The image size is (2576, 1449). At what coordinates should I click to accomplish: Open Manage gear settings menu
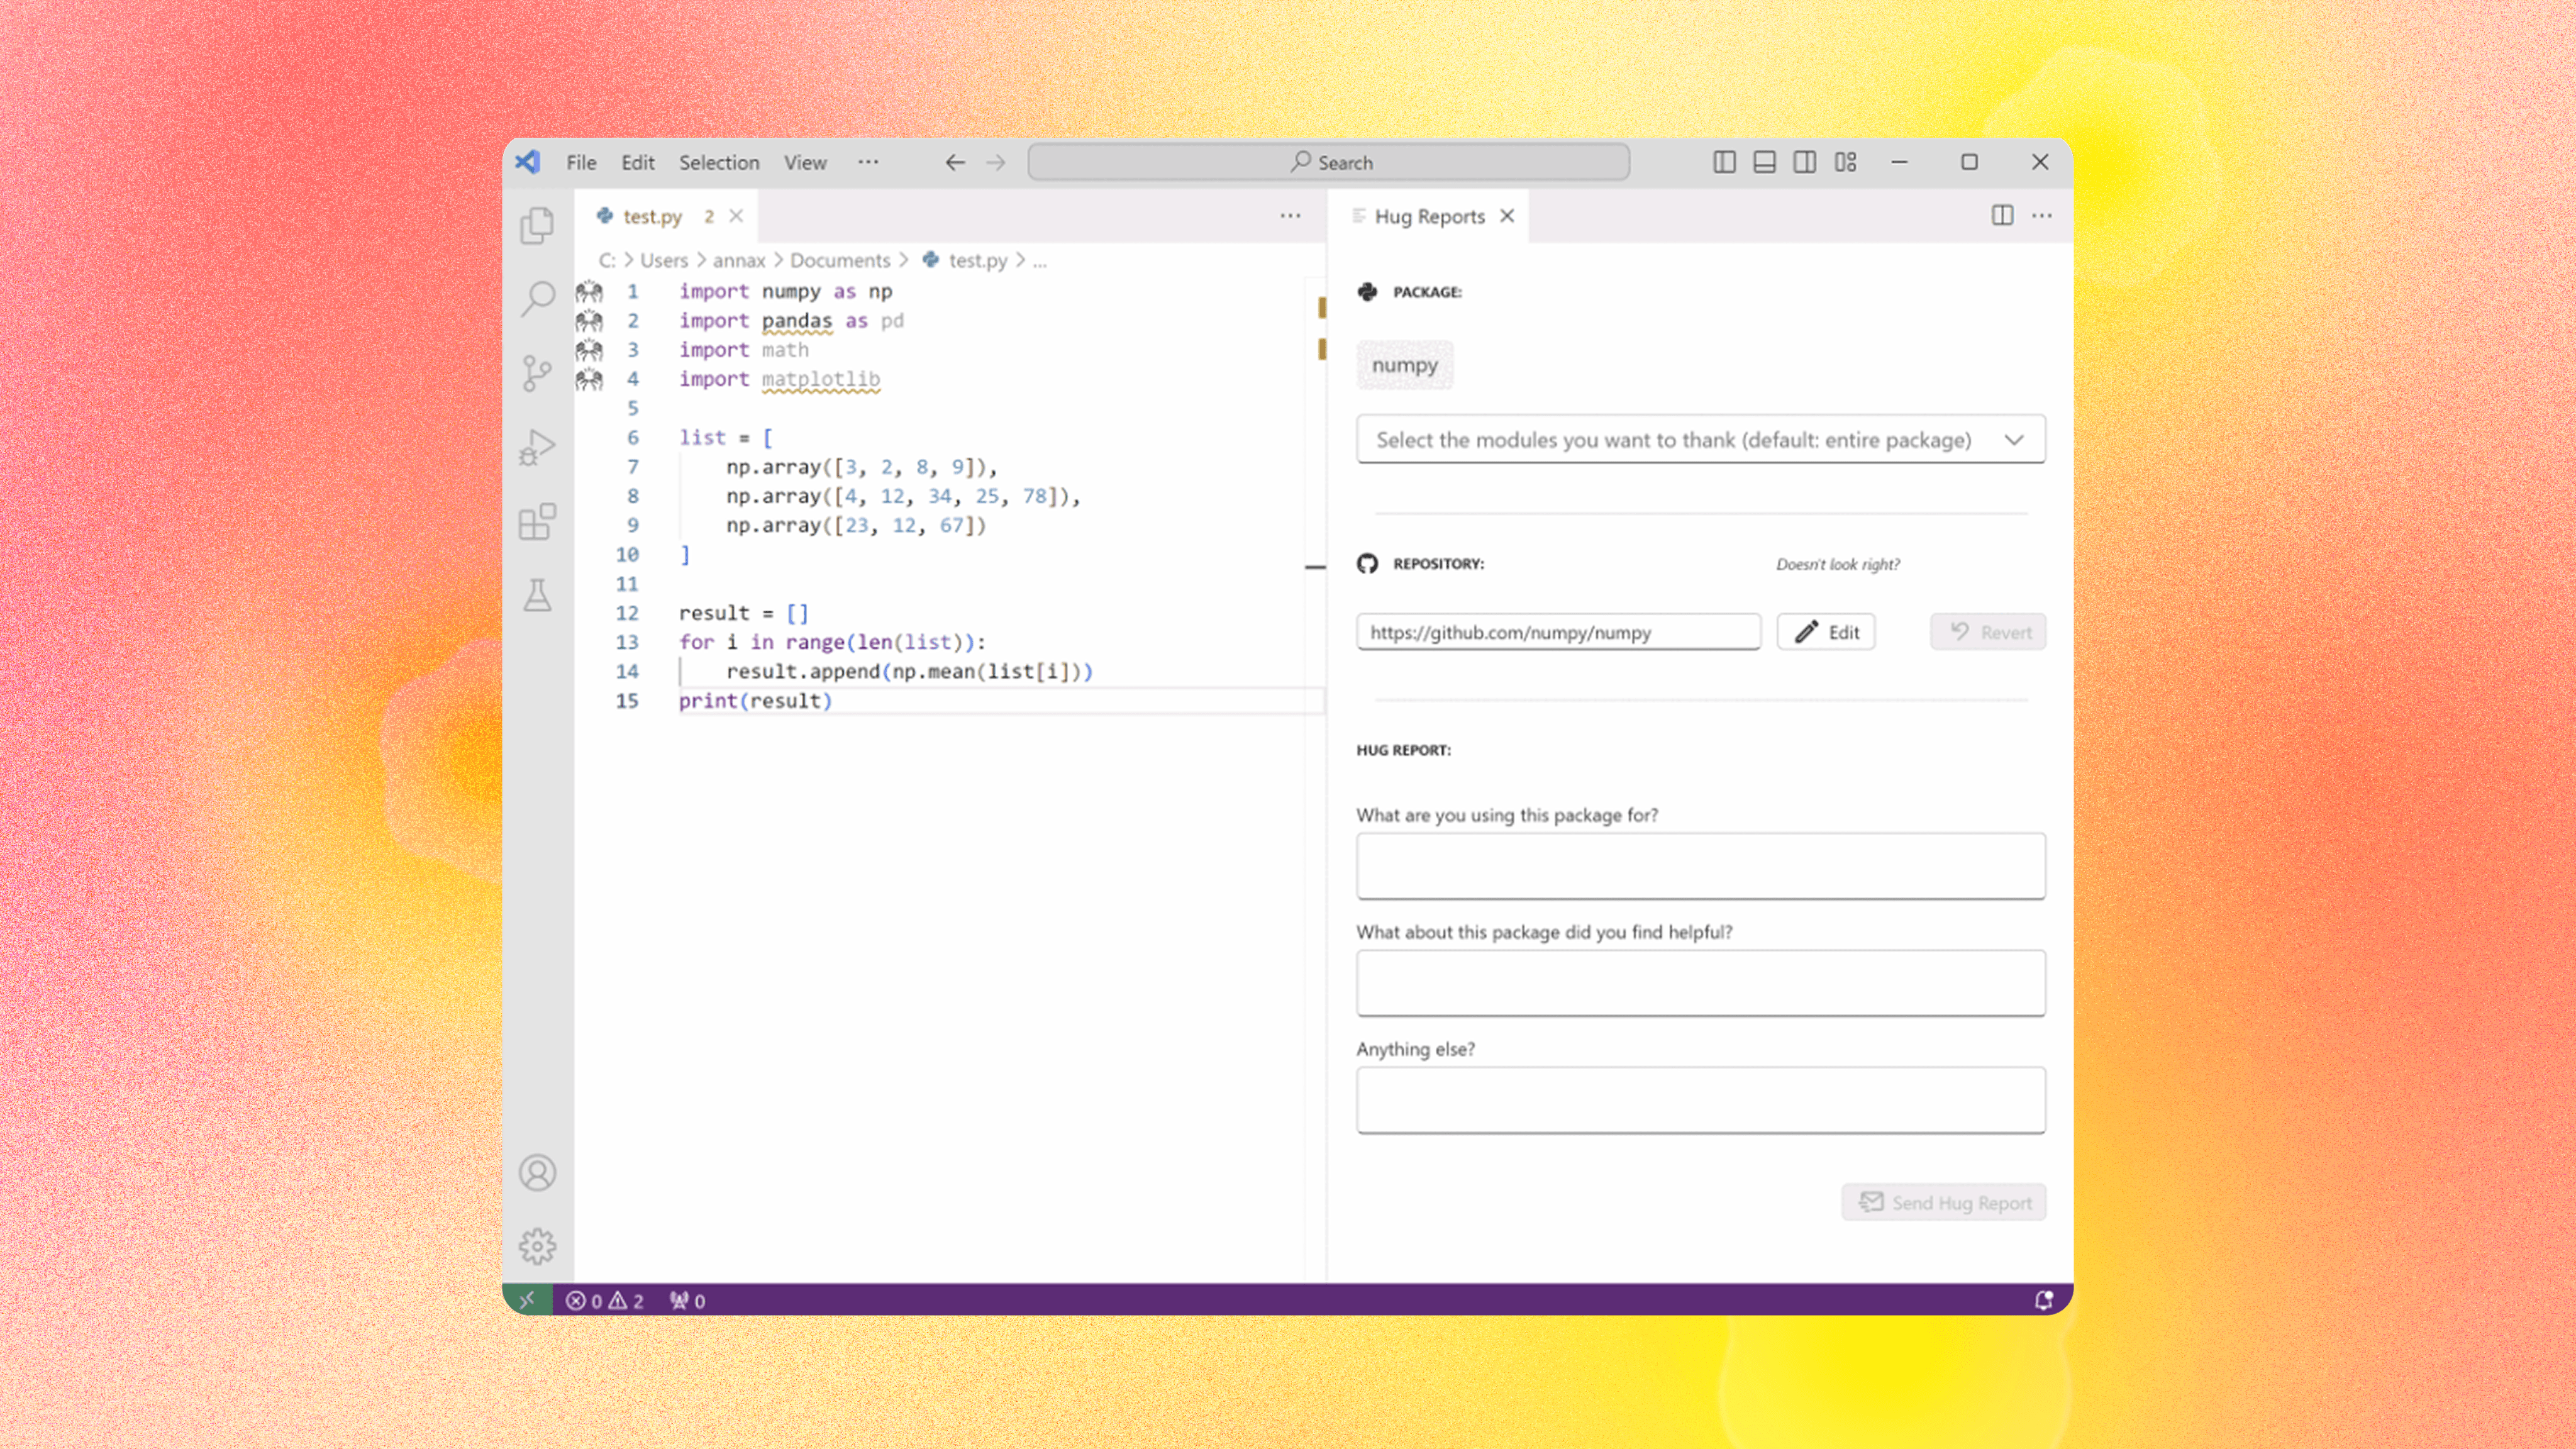537,1246
